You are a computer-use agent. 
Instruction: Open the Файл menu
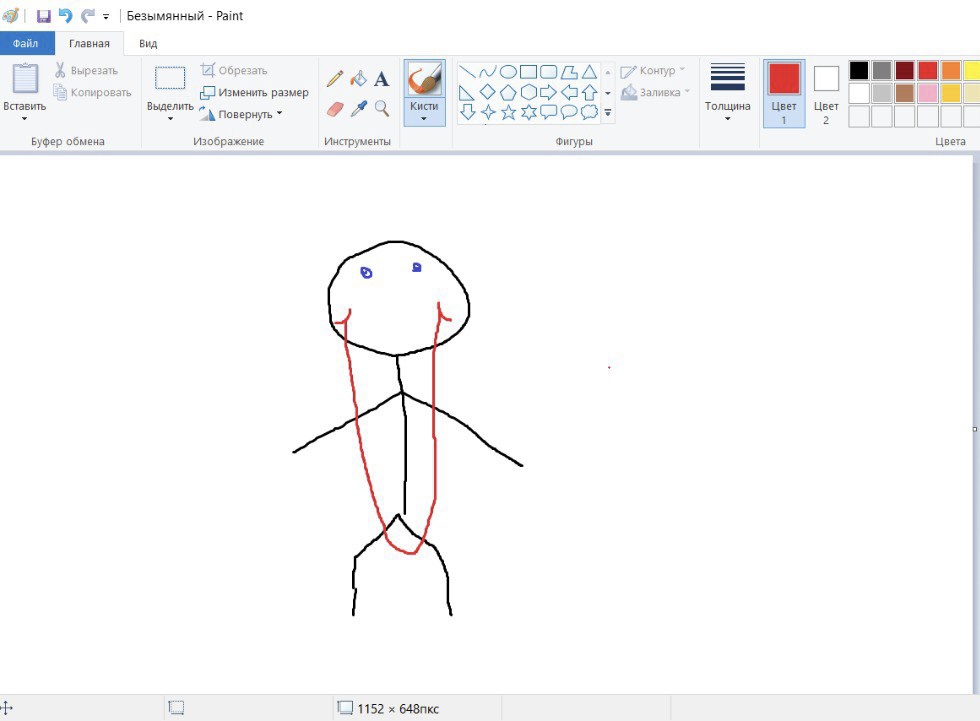(27, 43)
